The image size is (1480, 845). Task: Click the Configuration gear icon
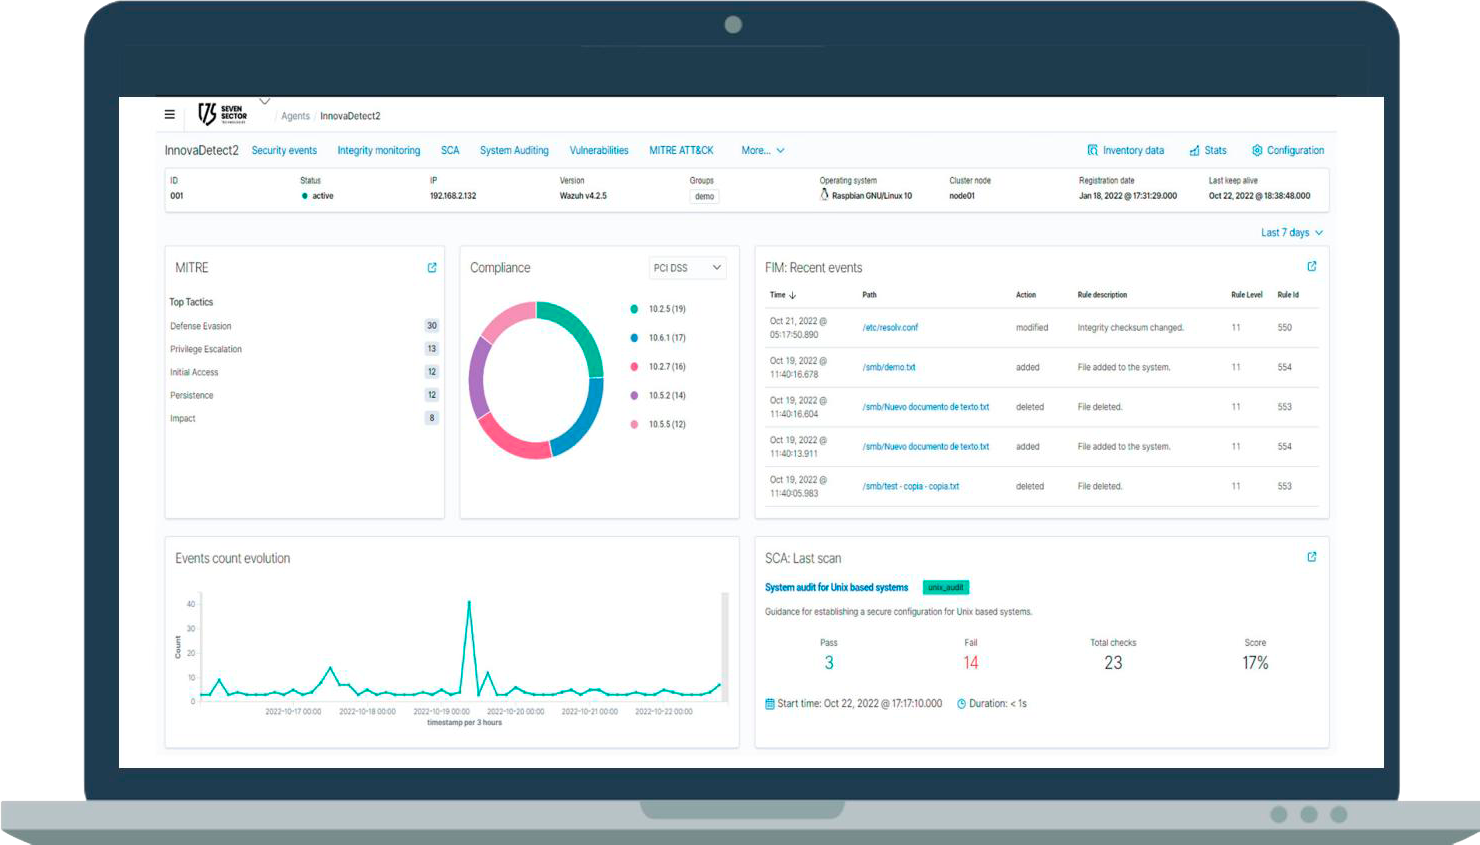[x=1257, y=150]
